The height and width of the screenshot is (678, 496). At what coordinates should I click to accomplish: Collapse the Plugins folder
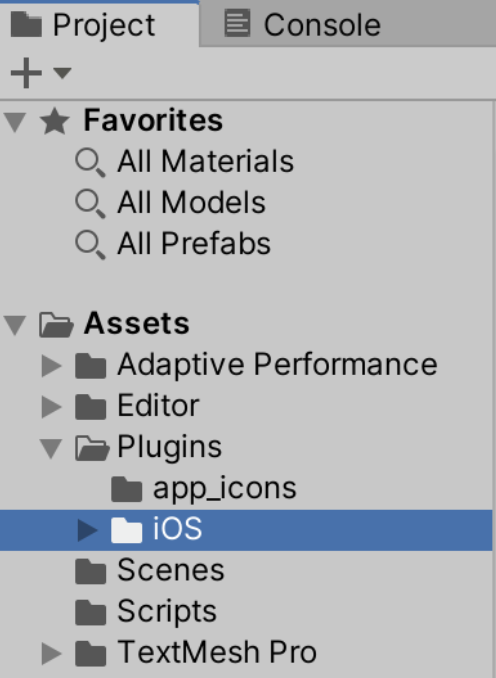click(51, 448)
